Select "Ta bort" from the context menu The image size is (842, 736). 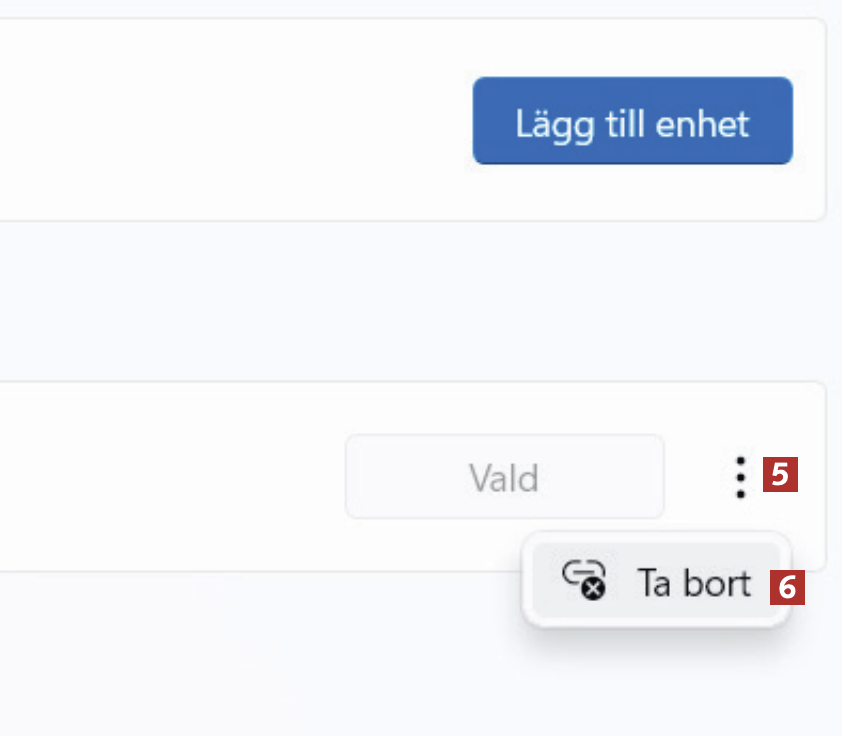coord(692,583)
